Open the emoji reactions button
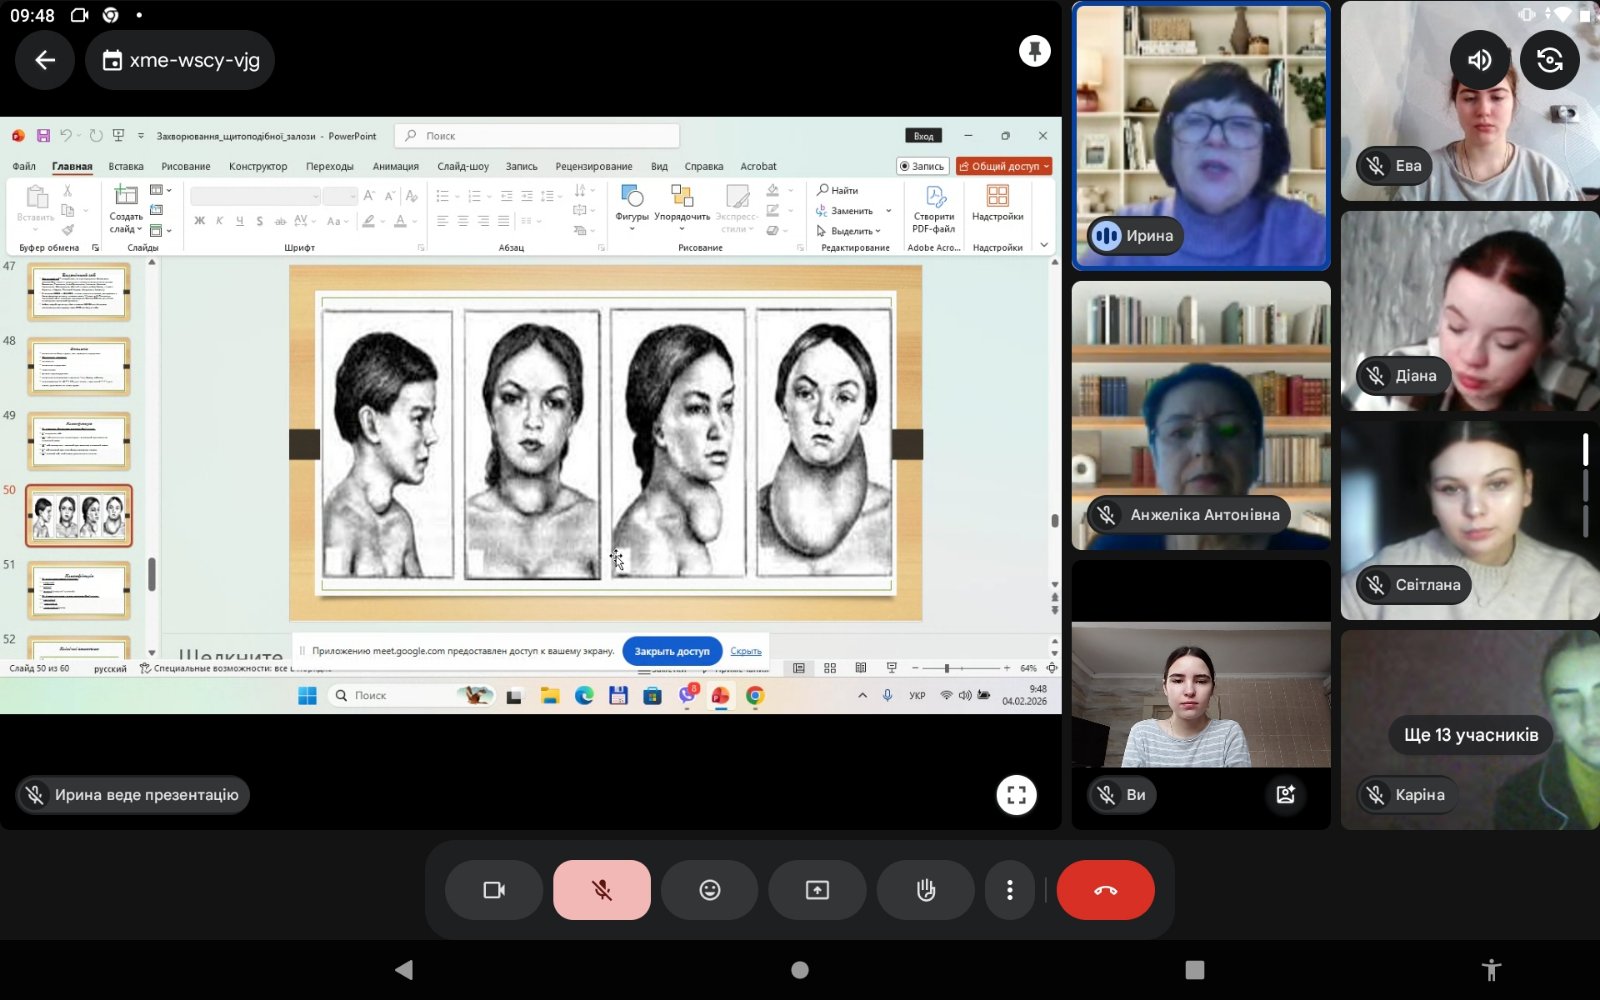 pyautogui.click(x=709, y=890)
